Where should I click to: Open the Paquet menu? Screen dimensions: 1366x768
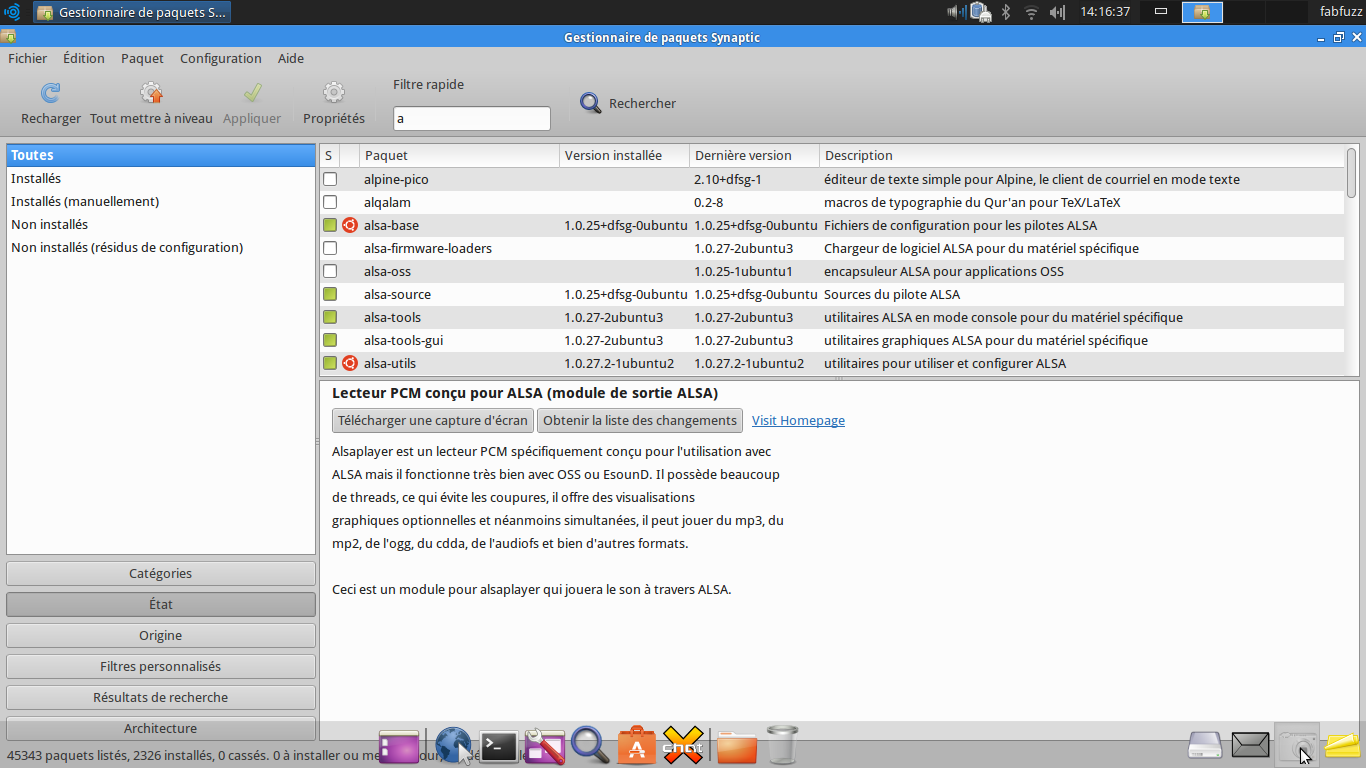pos(142,58)
